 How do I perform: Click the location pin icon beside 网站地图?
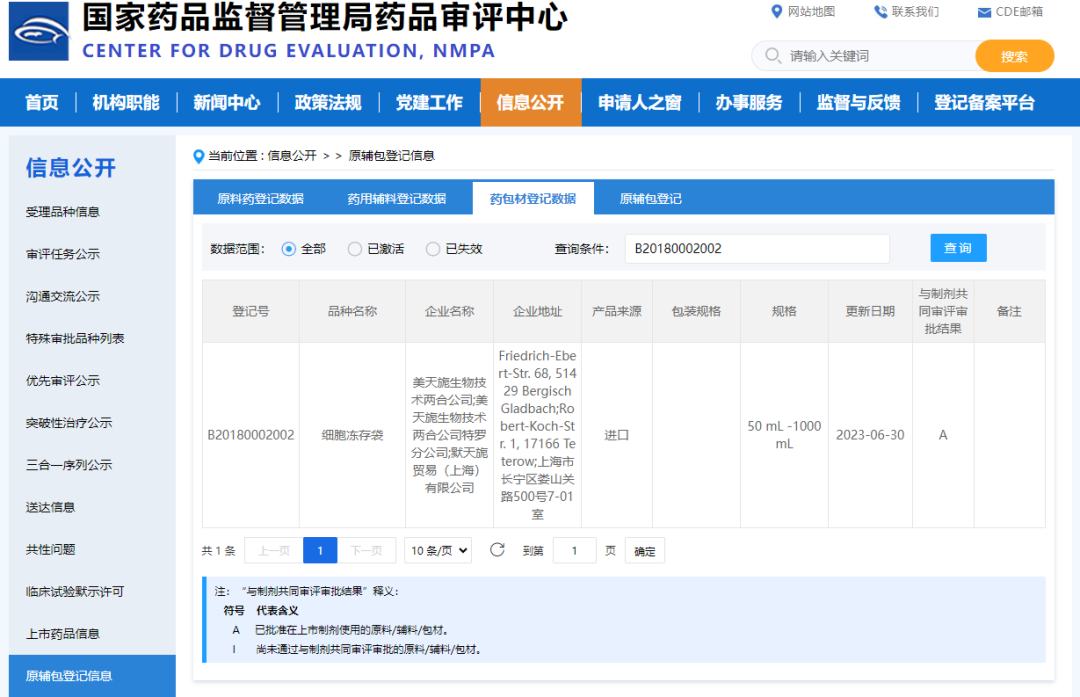[x=776, y=12]
